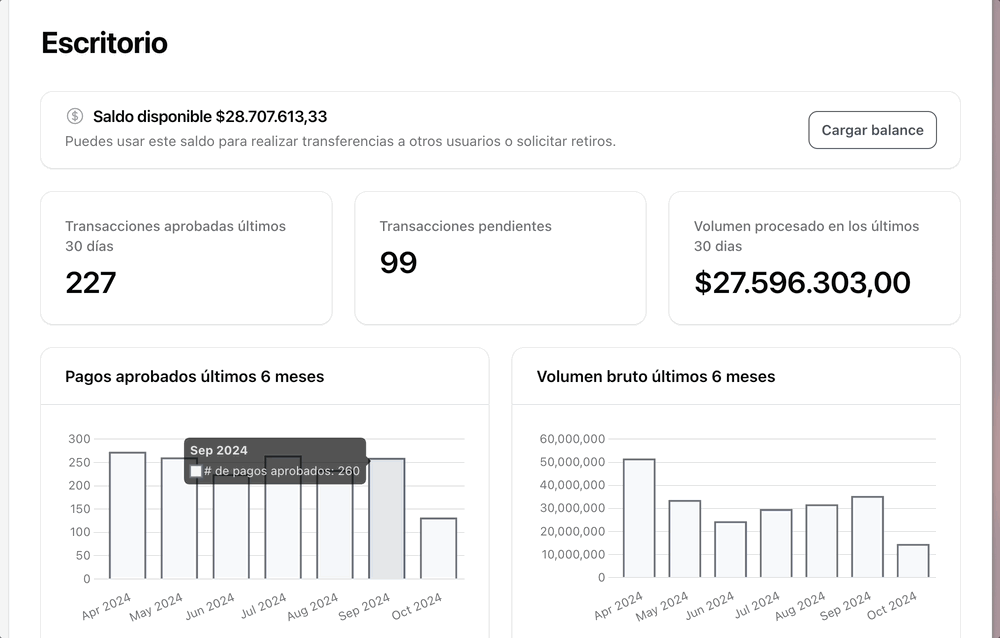Click the Jul 2024 bar in Volumen bruto
The height and width of the screenshot is (638, 1000).
tap(776, 543)
